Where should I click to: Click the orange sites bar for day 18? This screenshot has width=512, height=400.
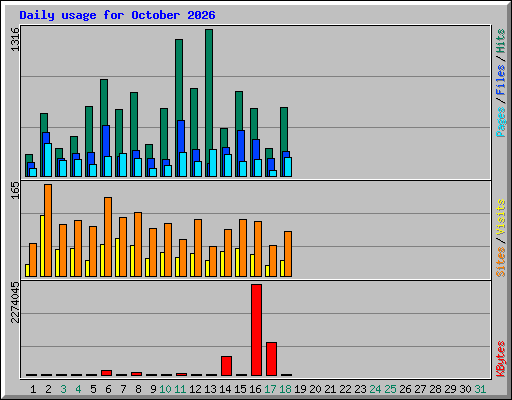click(x=288, y=254)
